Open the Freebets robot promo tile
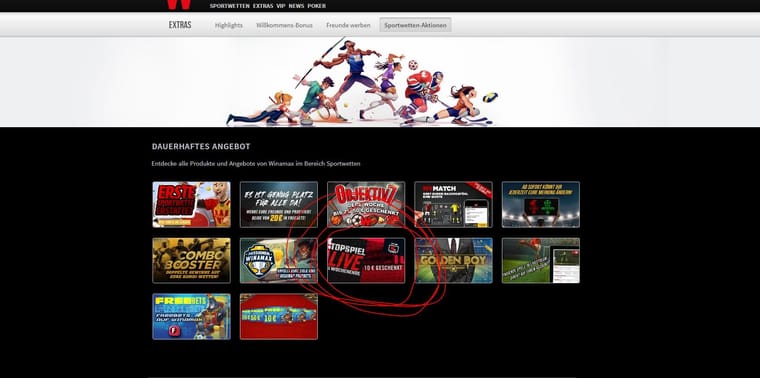Screen dimensions: 760x378 pos(191,316)
